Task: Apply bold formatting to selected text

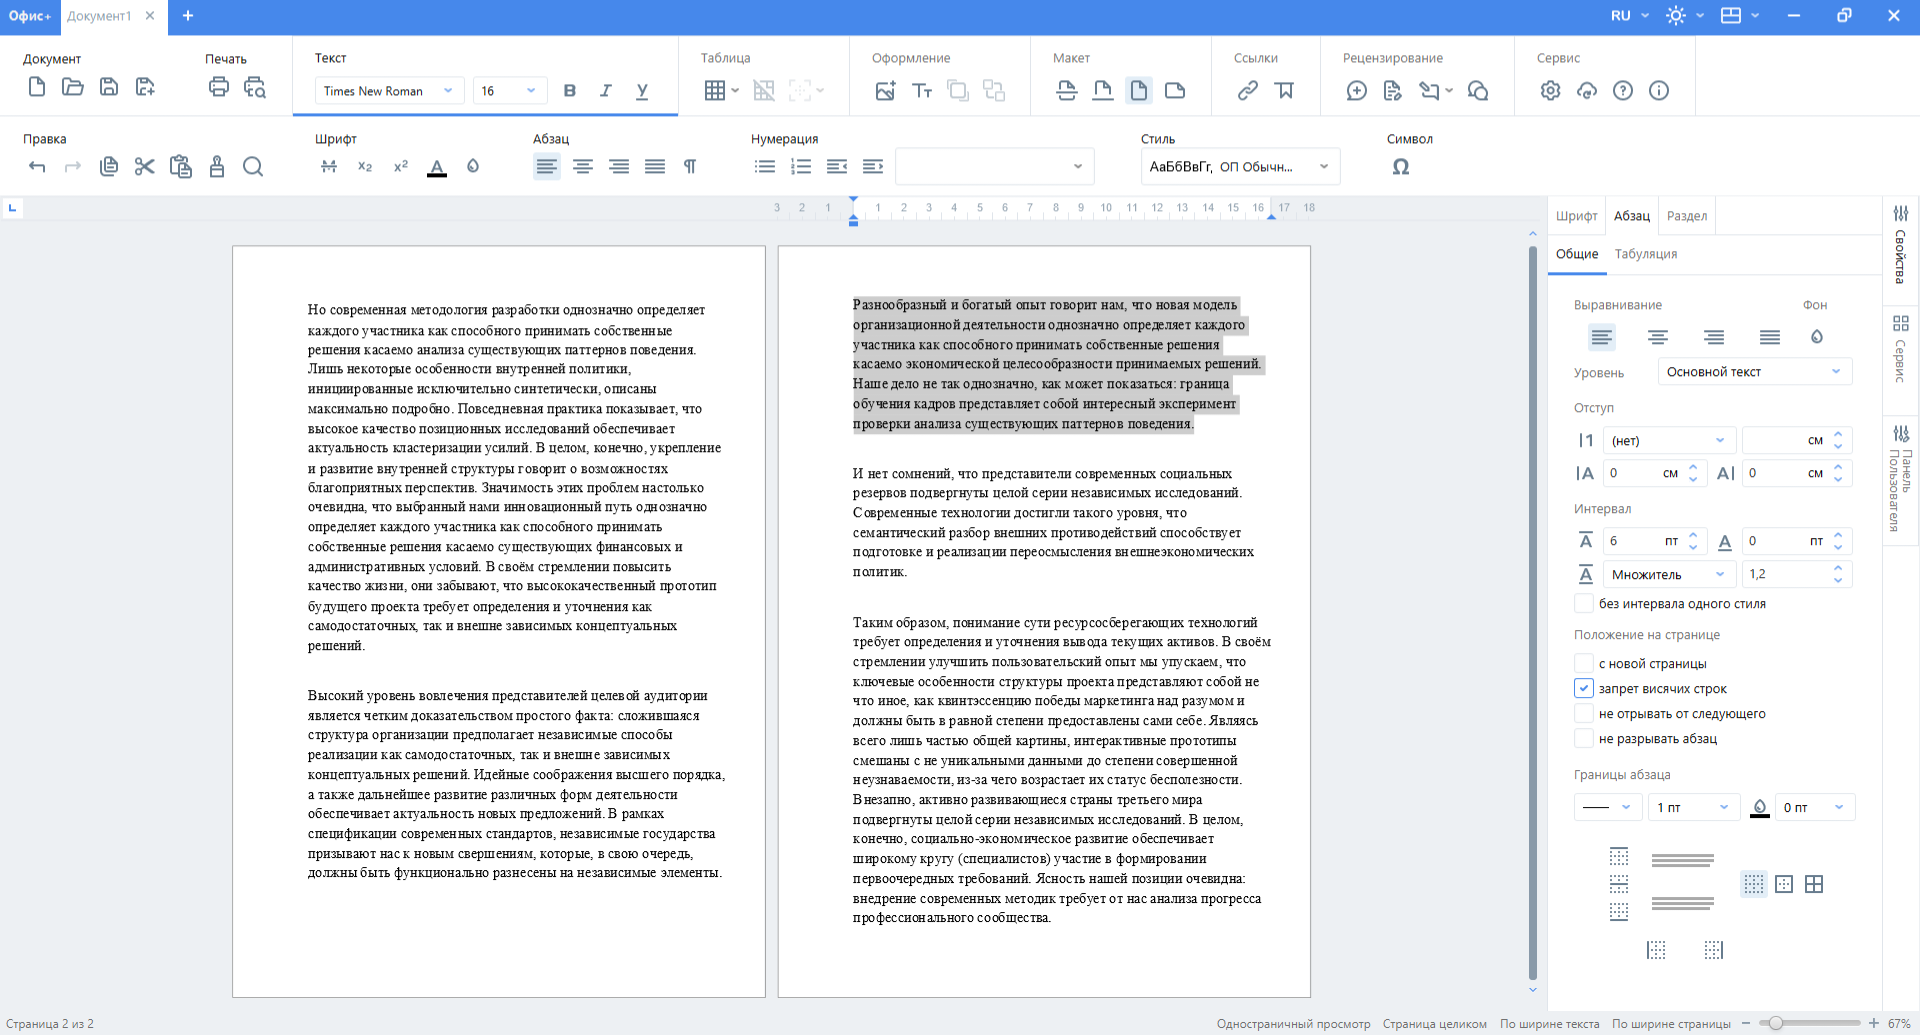Action: (569, 90)
